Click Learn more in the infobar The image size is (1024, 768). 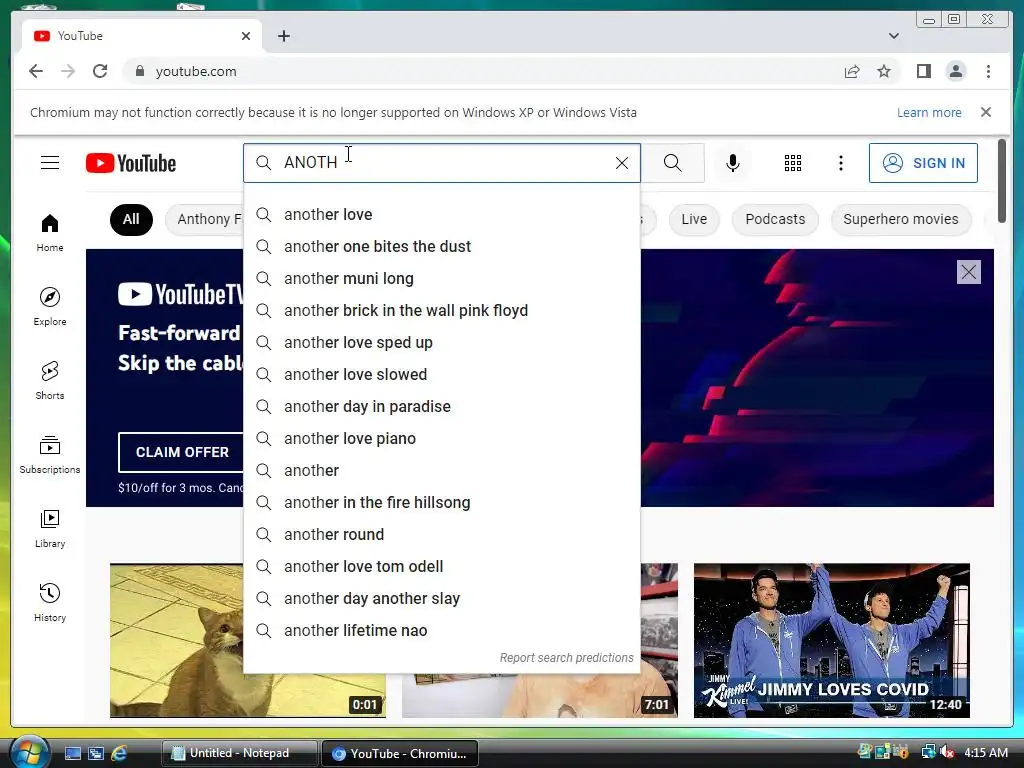[x=929, y=112]
